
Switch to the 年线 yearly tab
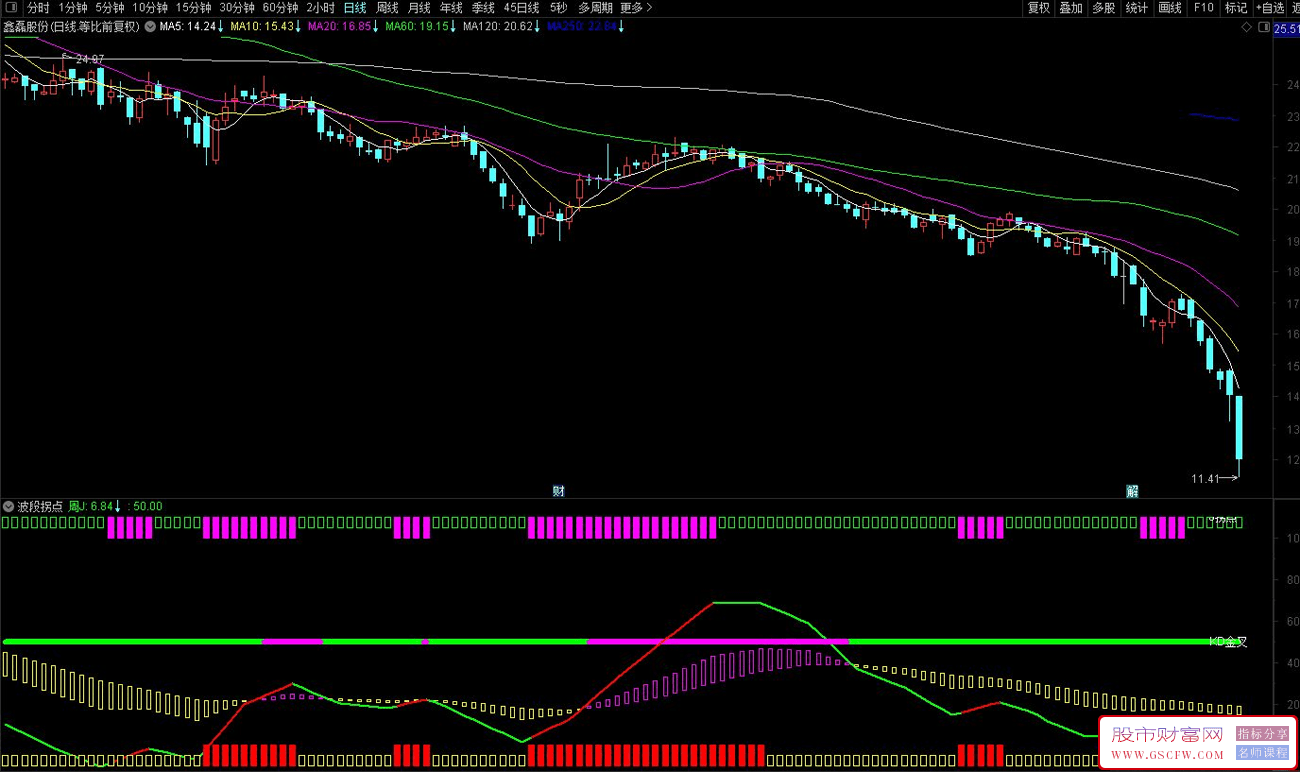pos(451,7)
